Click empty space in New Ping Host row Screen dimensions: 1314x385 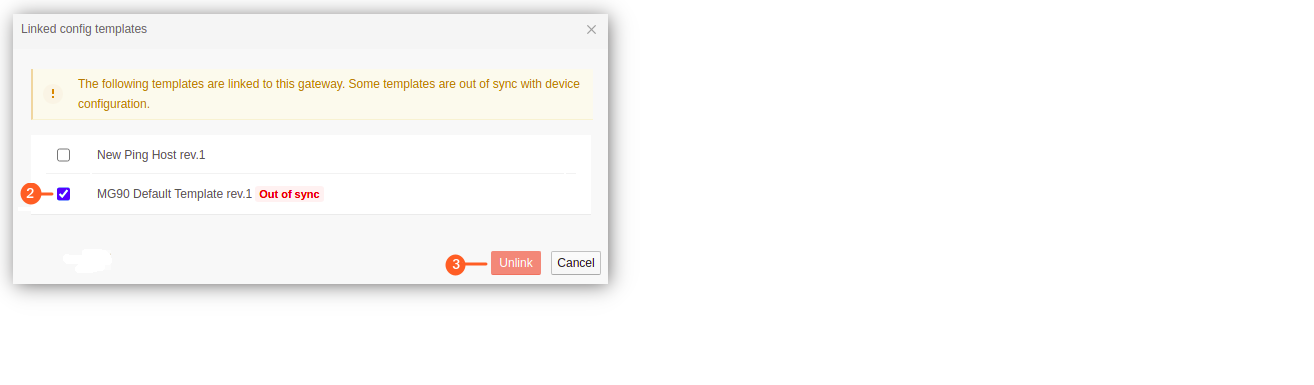pyautogui.click(x=400, y=155)
